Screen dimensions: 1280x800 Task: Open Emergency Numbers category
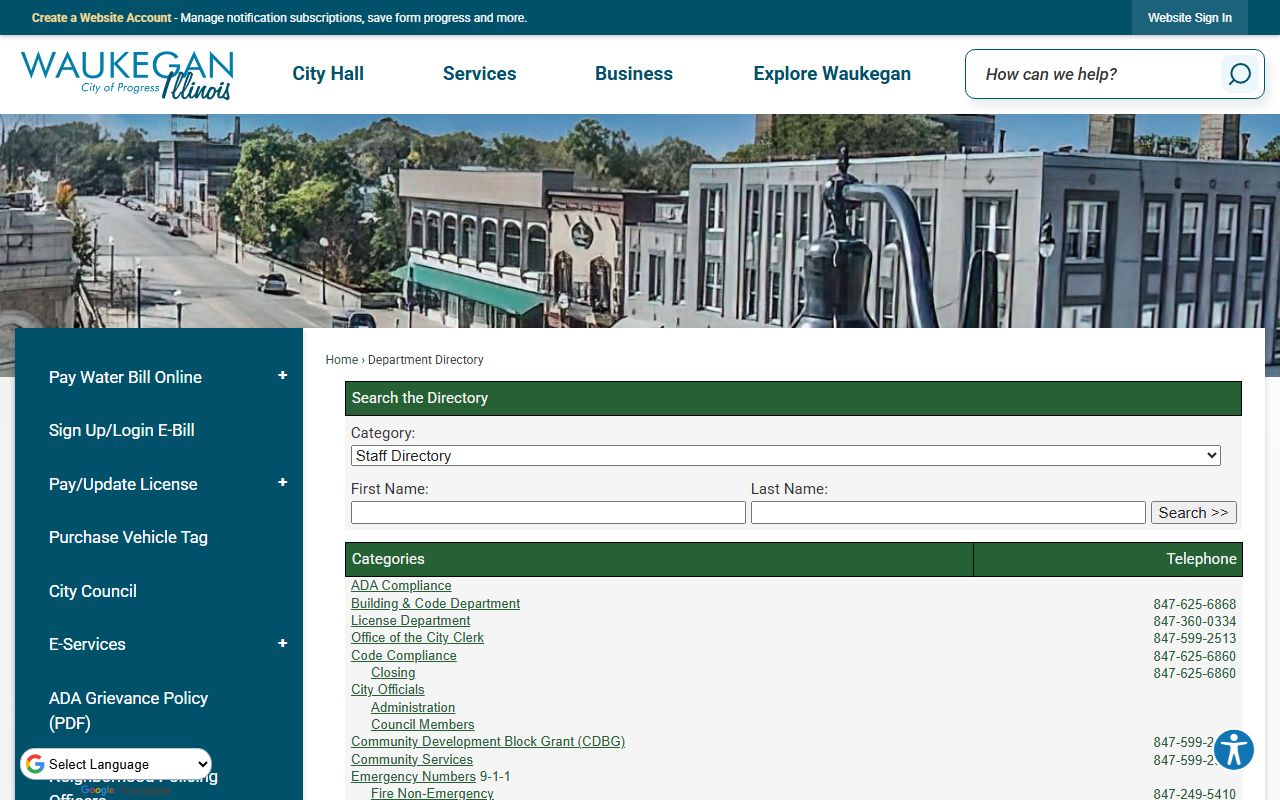[x=413, y=777]
